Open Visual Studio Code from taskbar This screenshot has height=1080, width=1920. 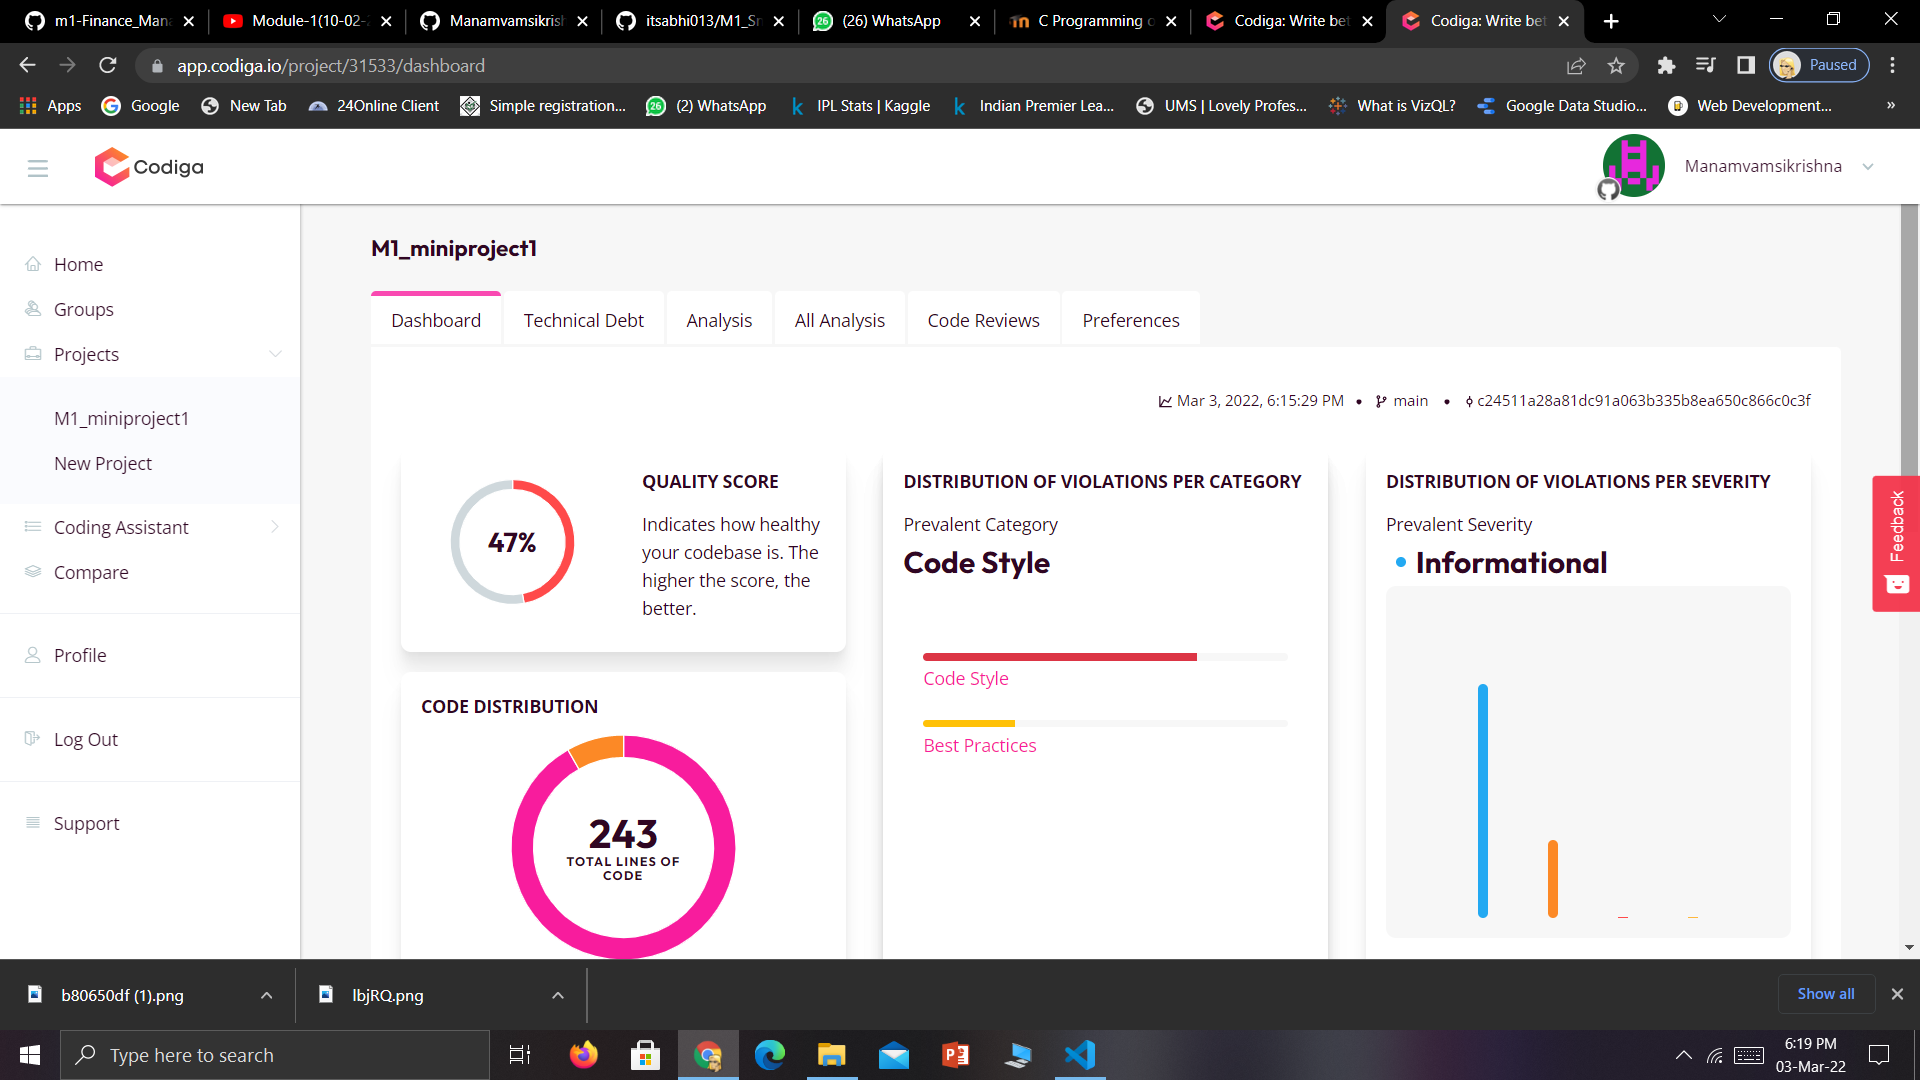(1080, 1055)
